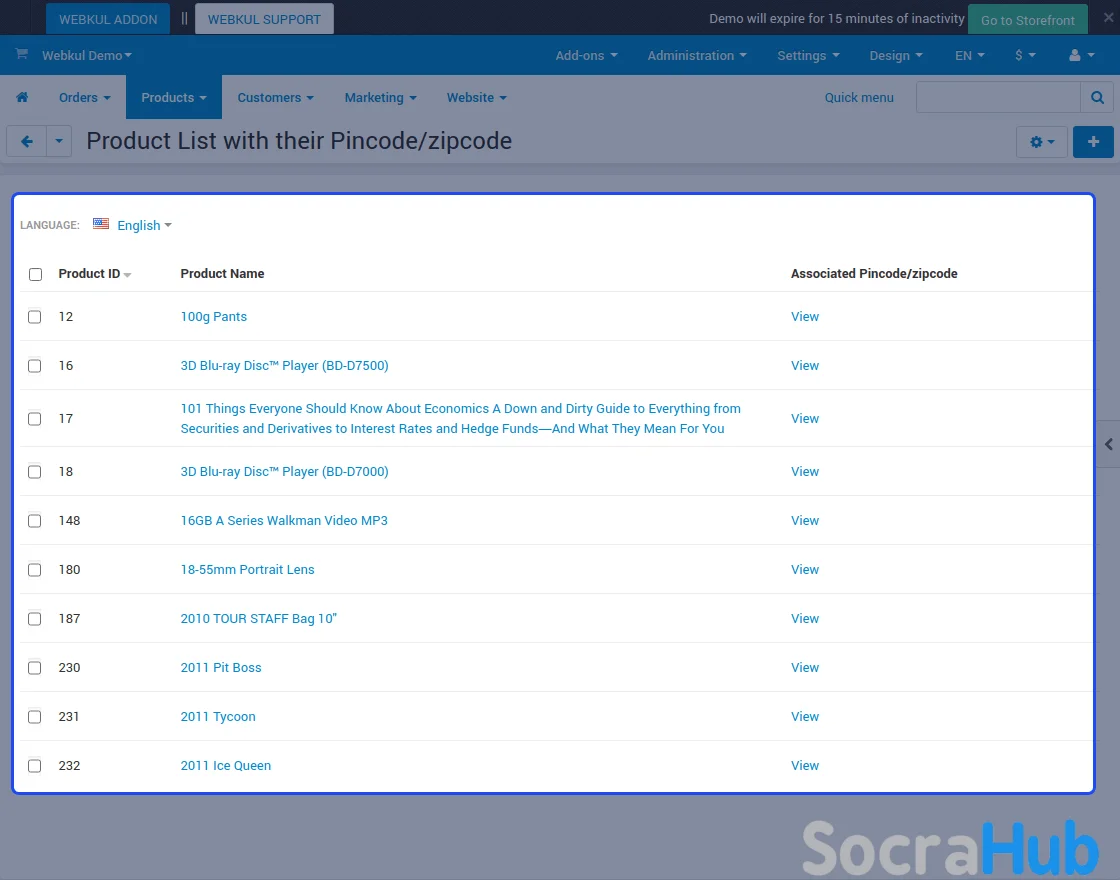Open the Website menu
Screen dimensions: 1120x880
point(476,97)
